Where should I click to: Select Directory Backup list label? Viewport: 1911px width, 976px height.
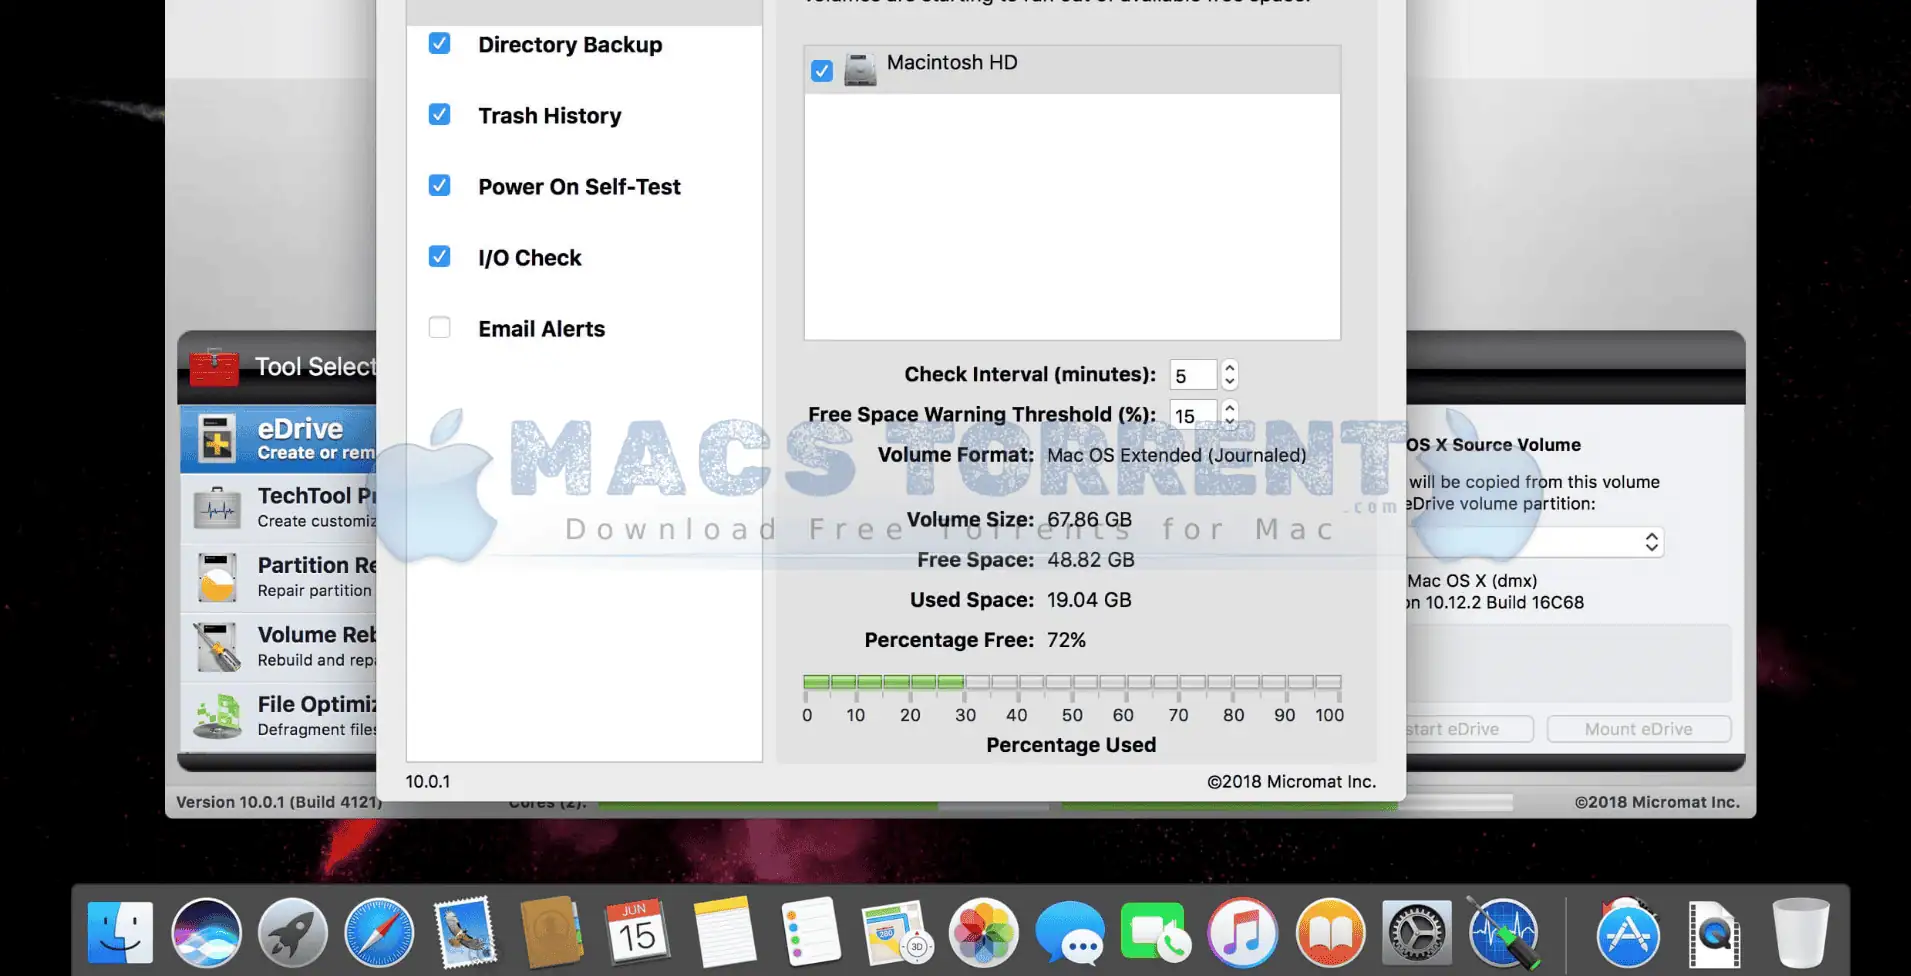point(570,44)
